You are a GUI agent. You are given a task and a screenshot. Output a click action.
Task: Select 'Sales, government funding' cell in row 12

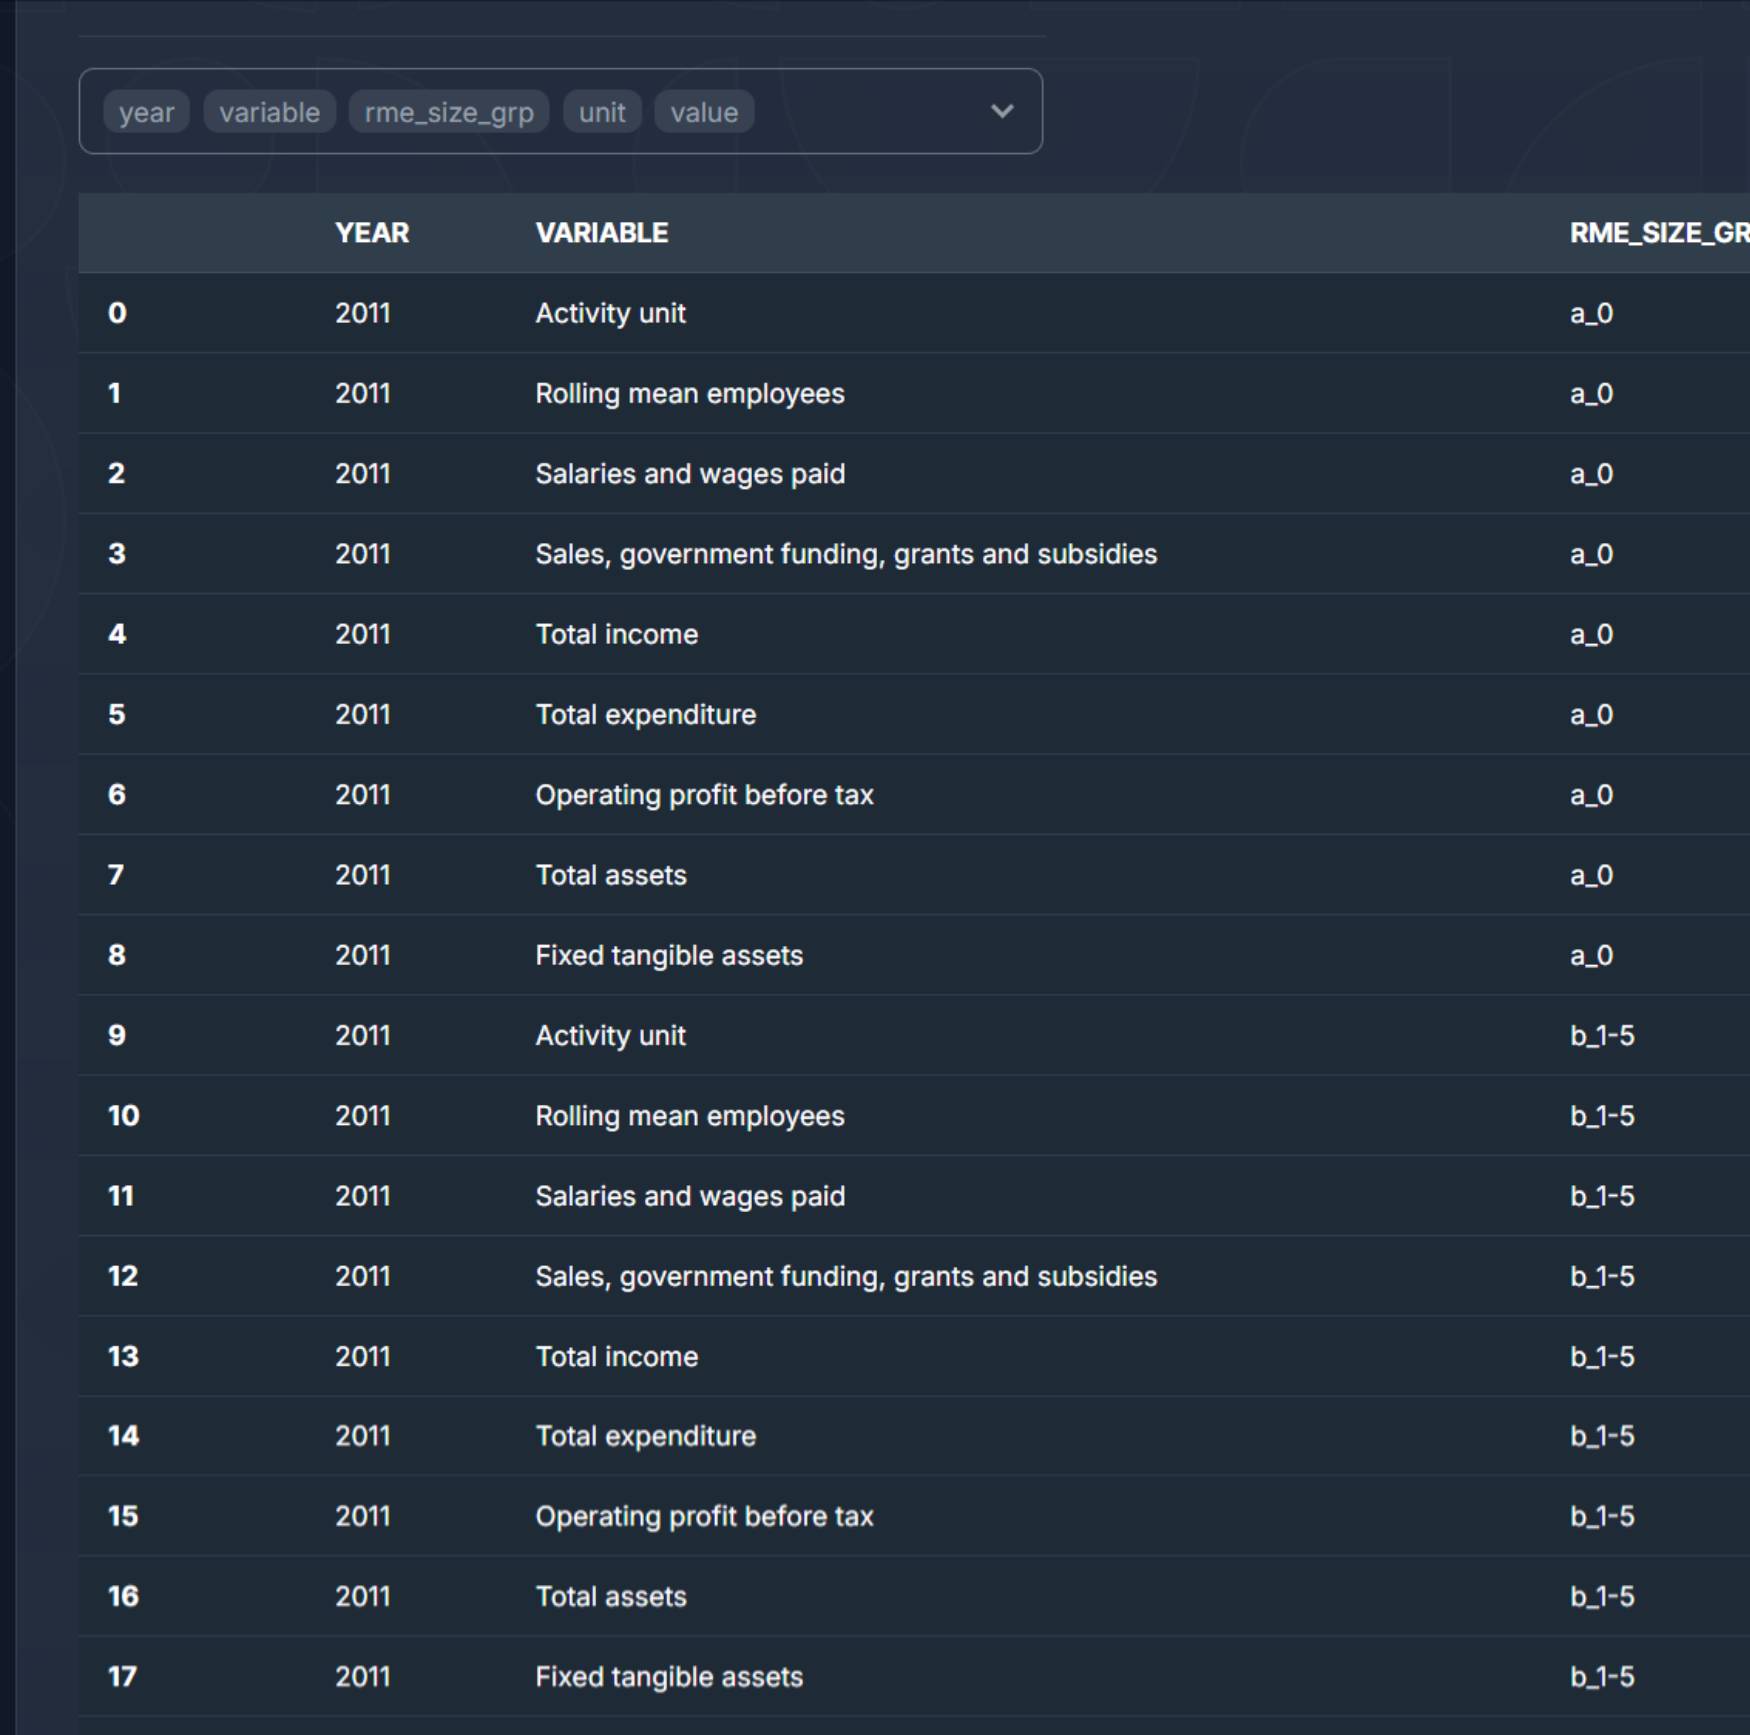[846, 1276]
